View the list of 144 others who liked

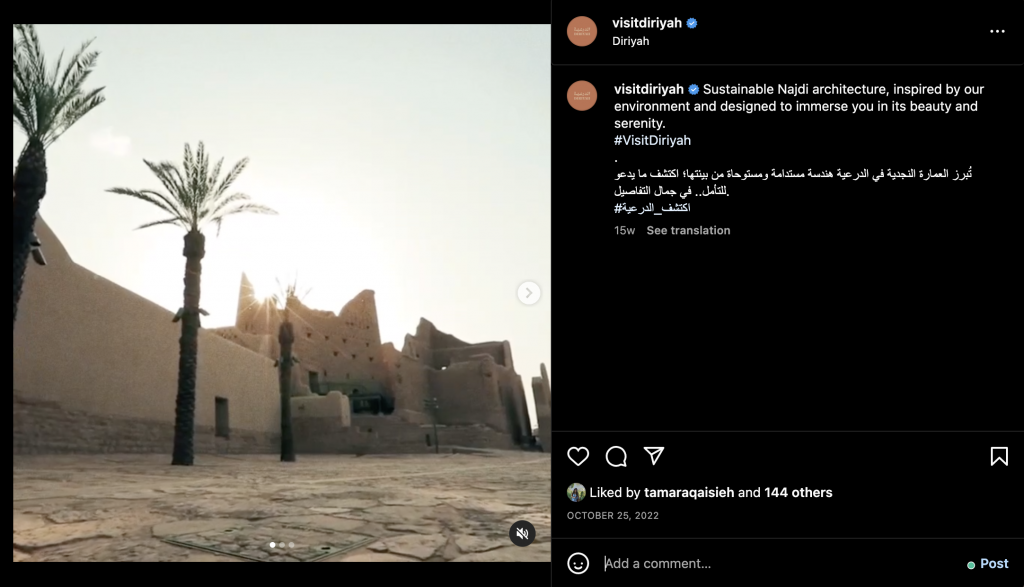[x=798, y=492]
